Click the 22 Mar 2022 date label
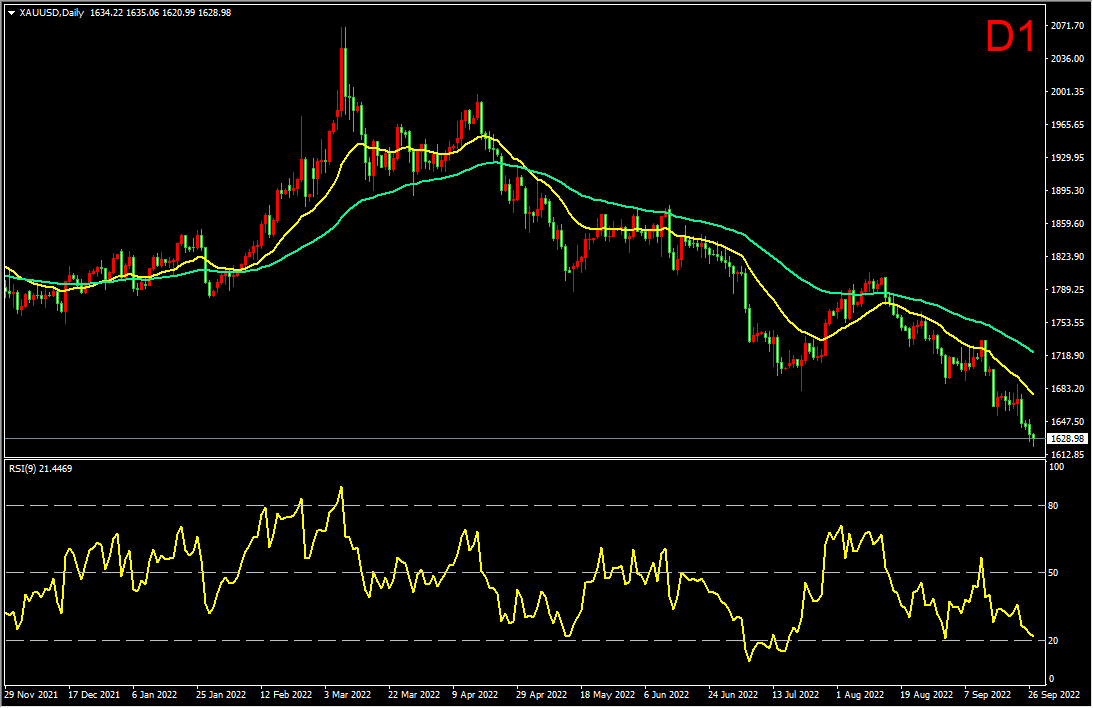The width and height of the screenshot is (1093, 708). pyautogui.click(x=414, y=695)
